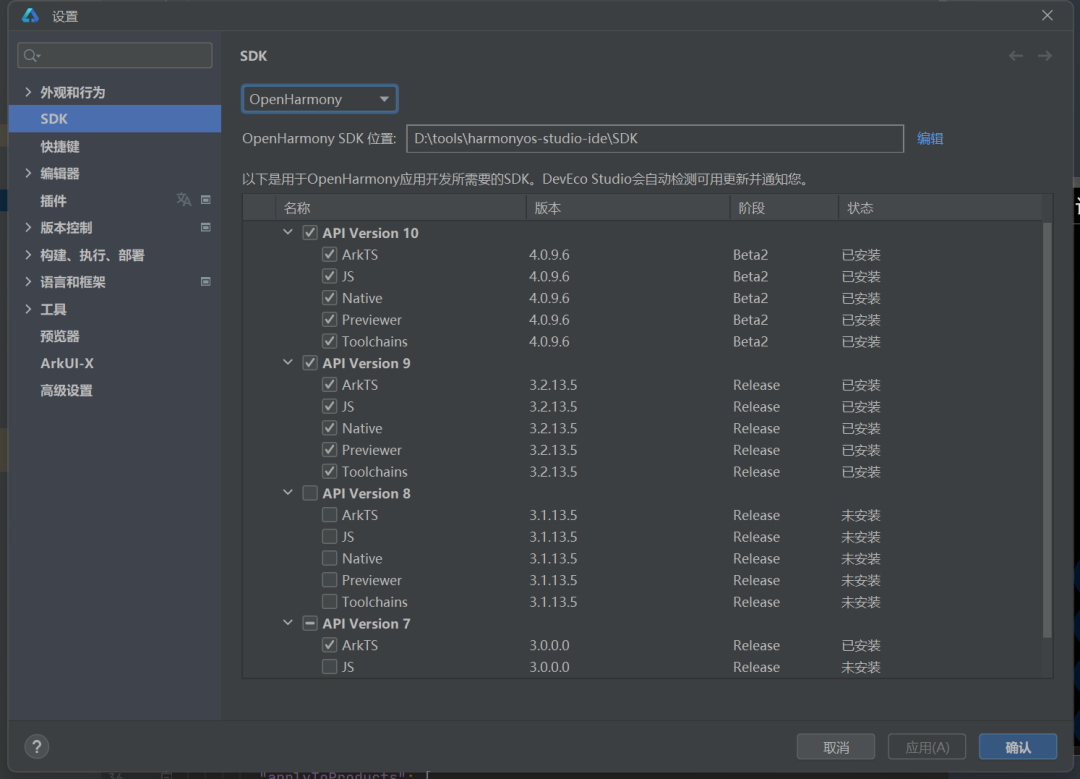
Task: Click the settings search field
Action: point(114,55)
